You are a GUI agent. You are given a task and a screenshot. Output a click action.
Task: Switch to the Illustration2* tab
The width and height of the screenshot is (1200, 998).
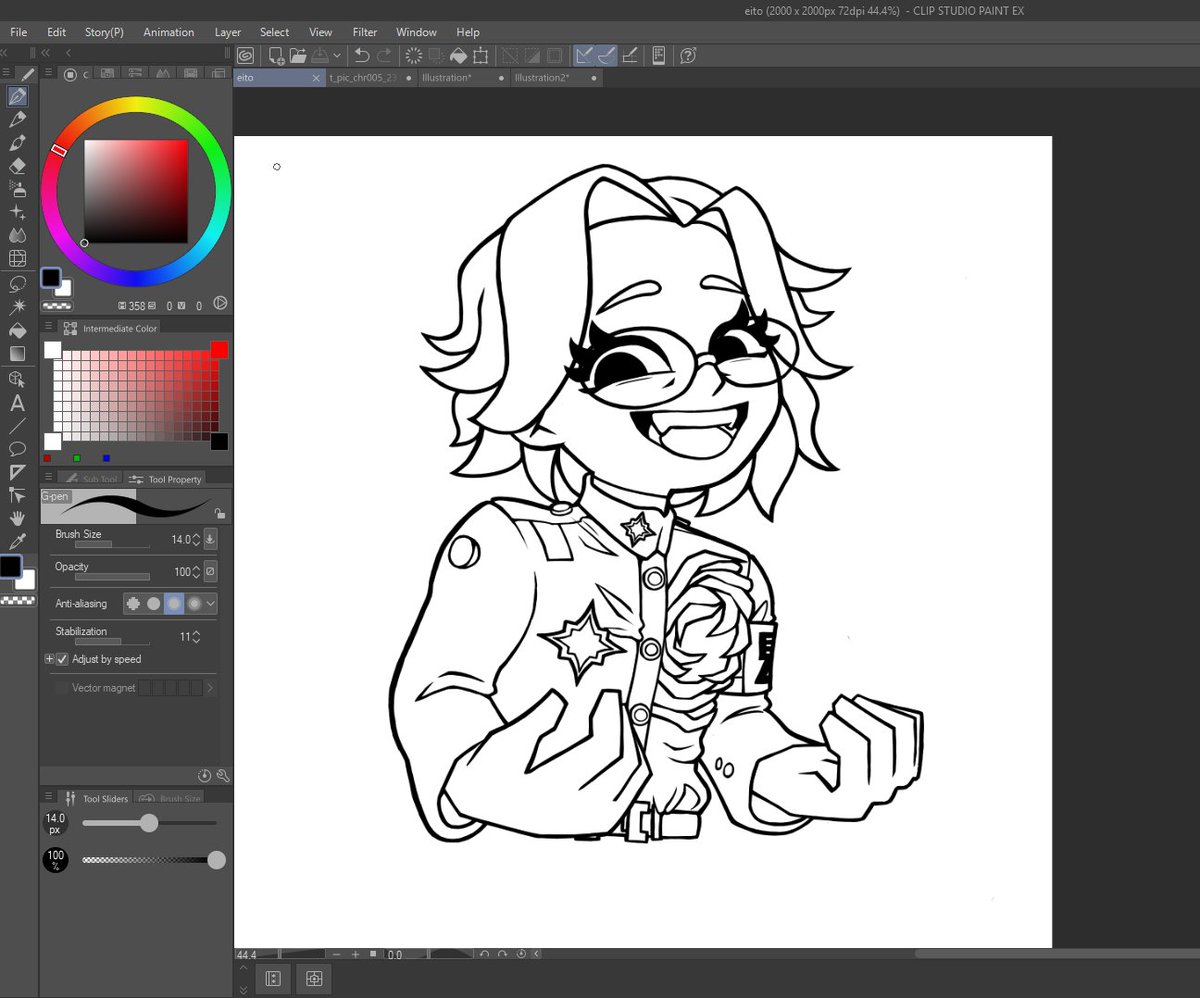[555, 77]
